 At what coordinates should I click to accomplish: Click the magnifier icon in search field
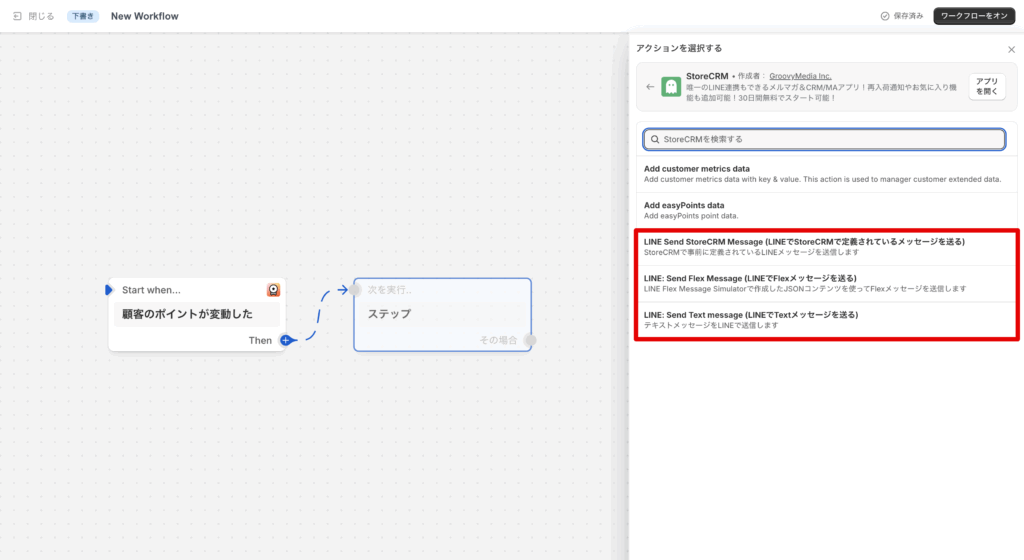(x=654, y=139)
